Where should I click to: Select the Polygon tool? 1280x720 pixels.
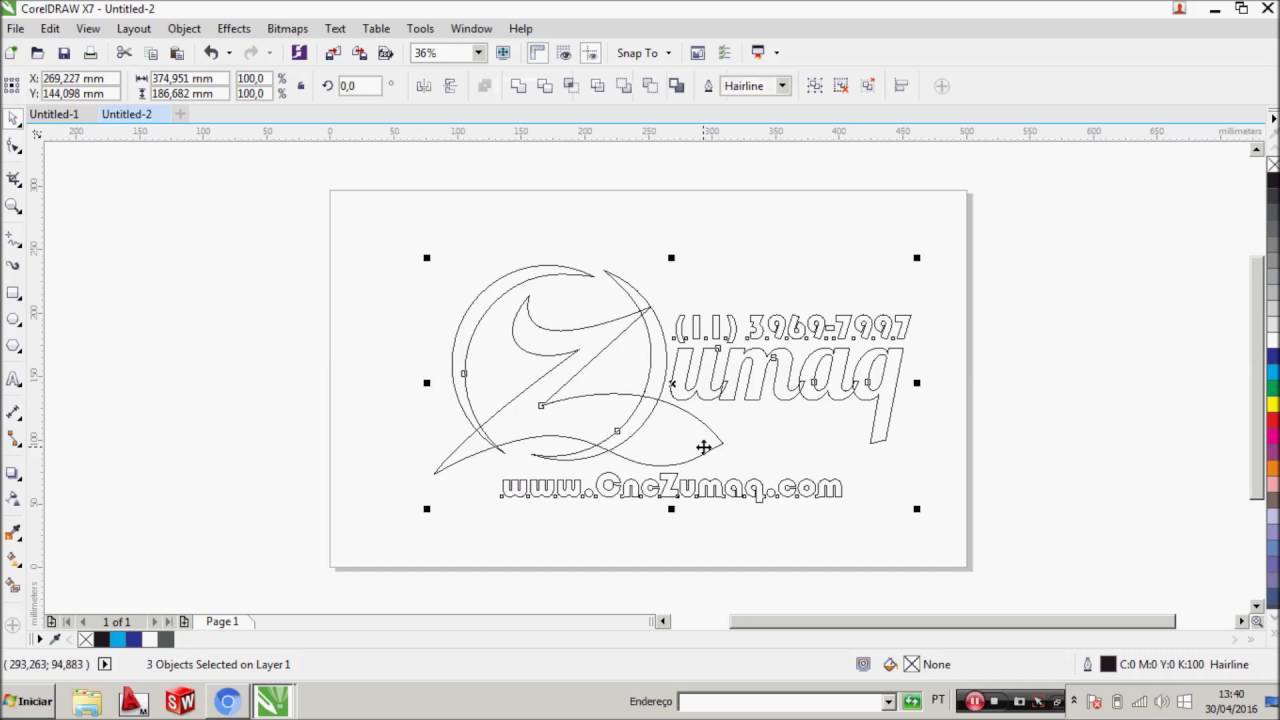point(13,346)
